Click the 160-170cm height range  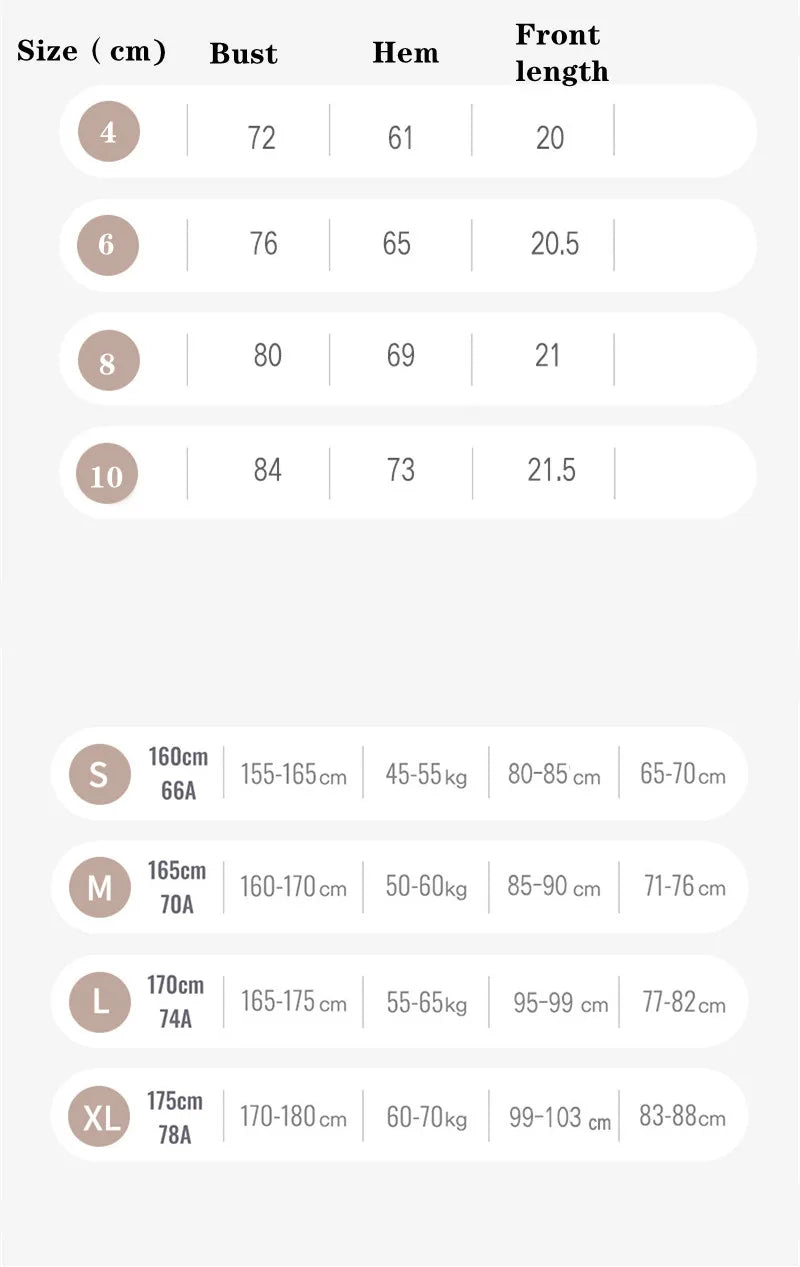point(293,887)
